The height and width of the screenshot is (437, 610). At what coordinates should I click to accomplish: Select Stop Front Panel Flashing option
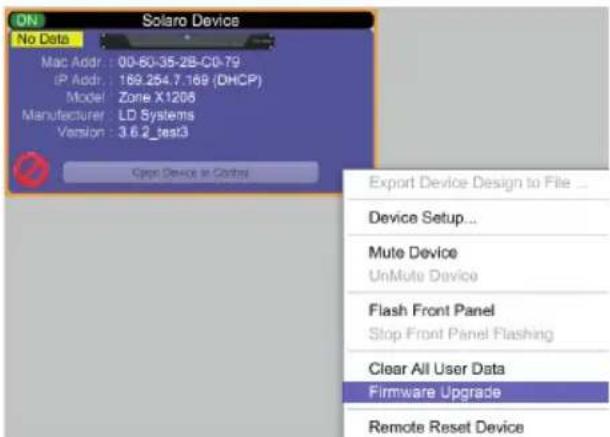point(476,334)
